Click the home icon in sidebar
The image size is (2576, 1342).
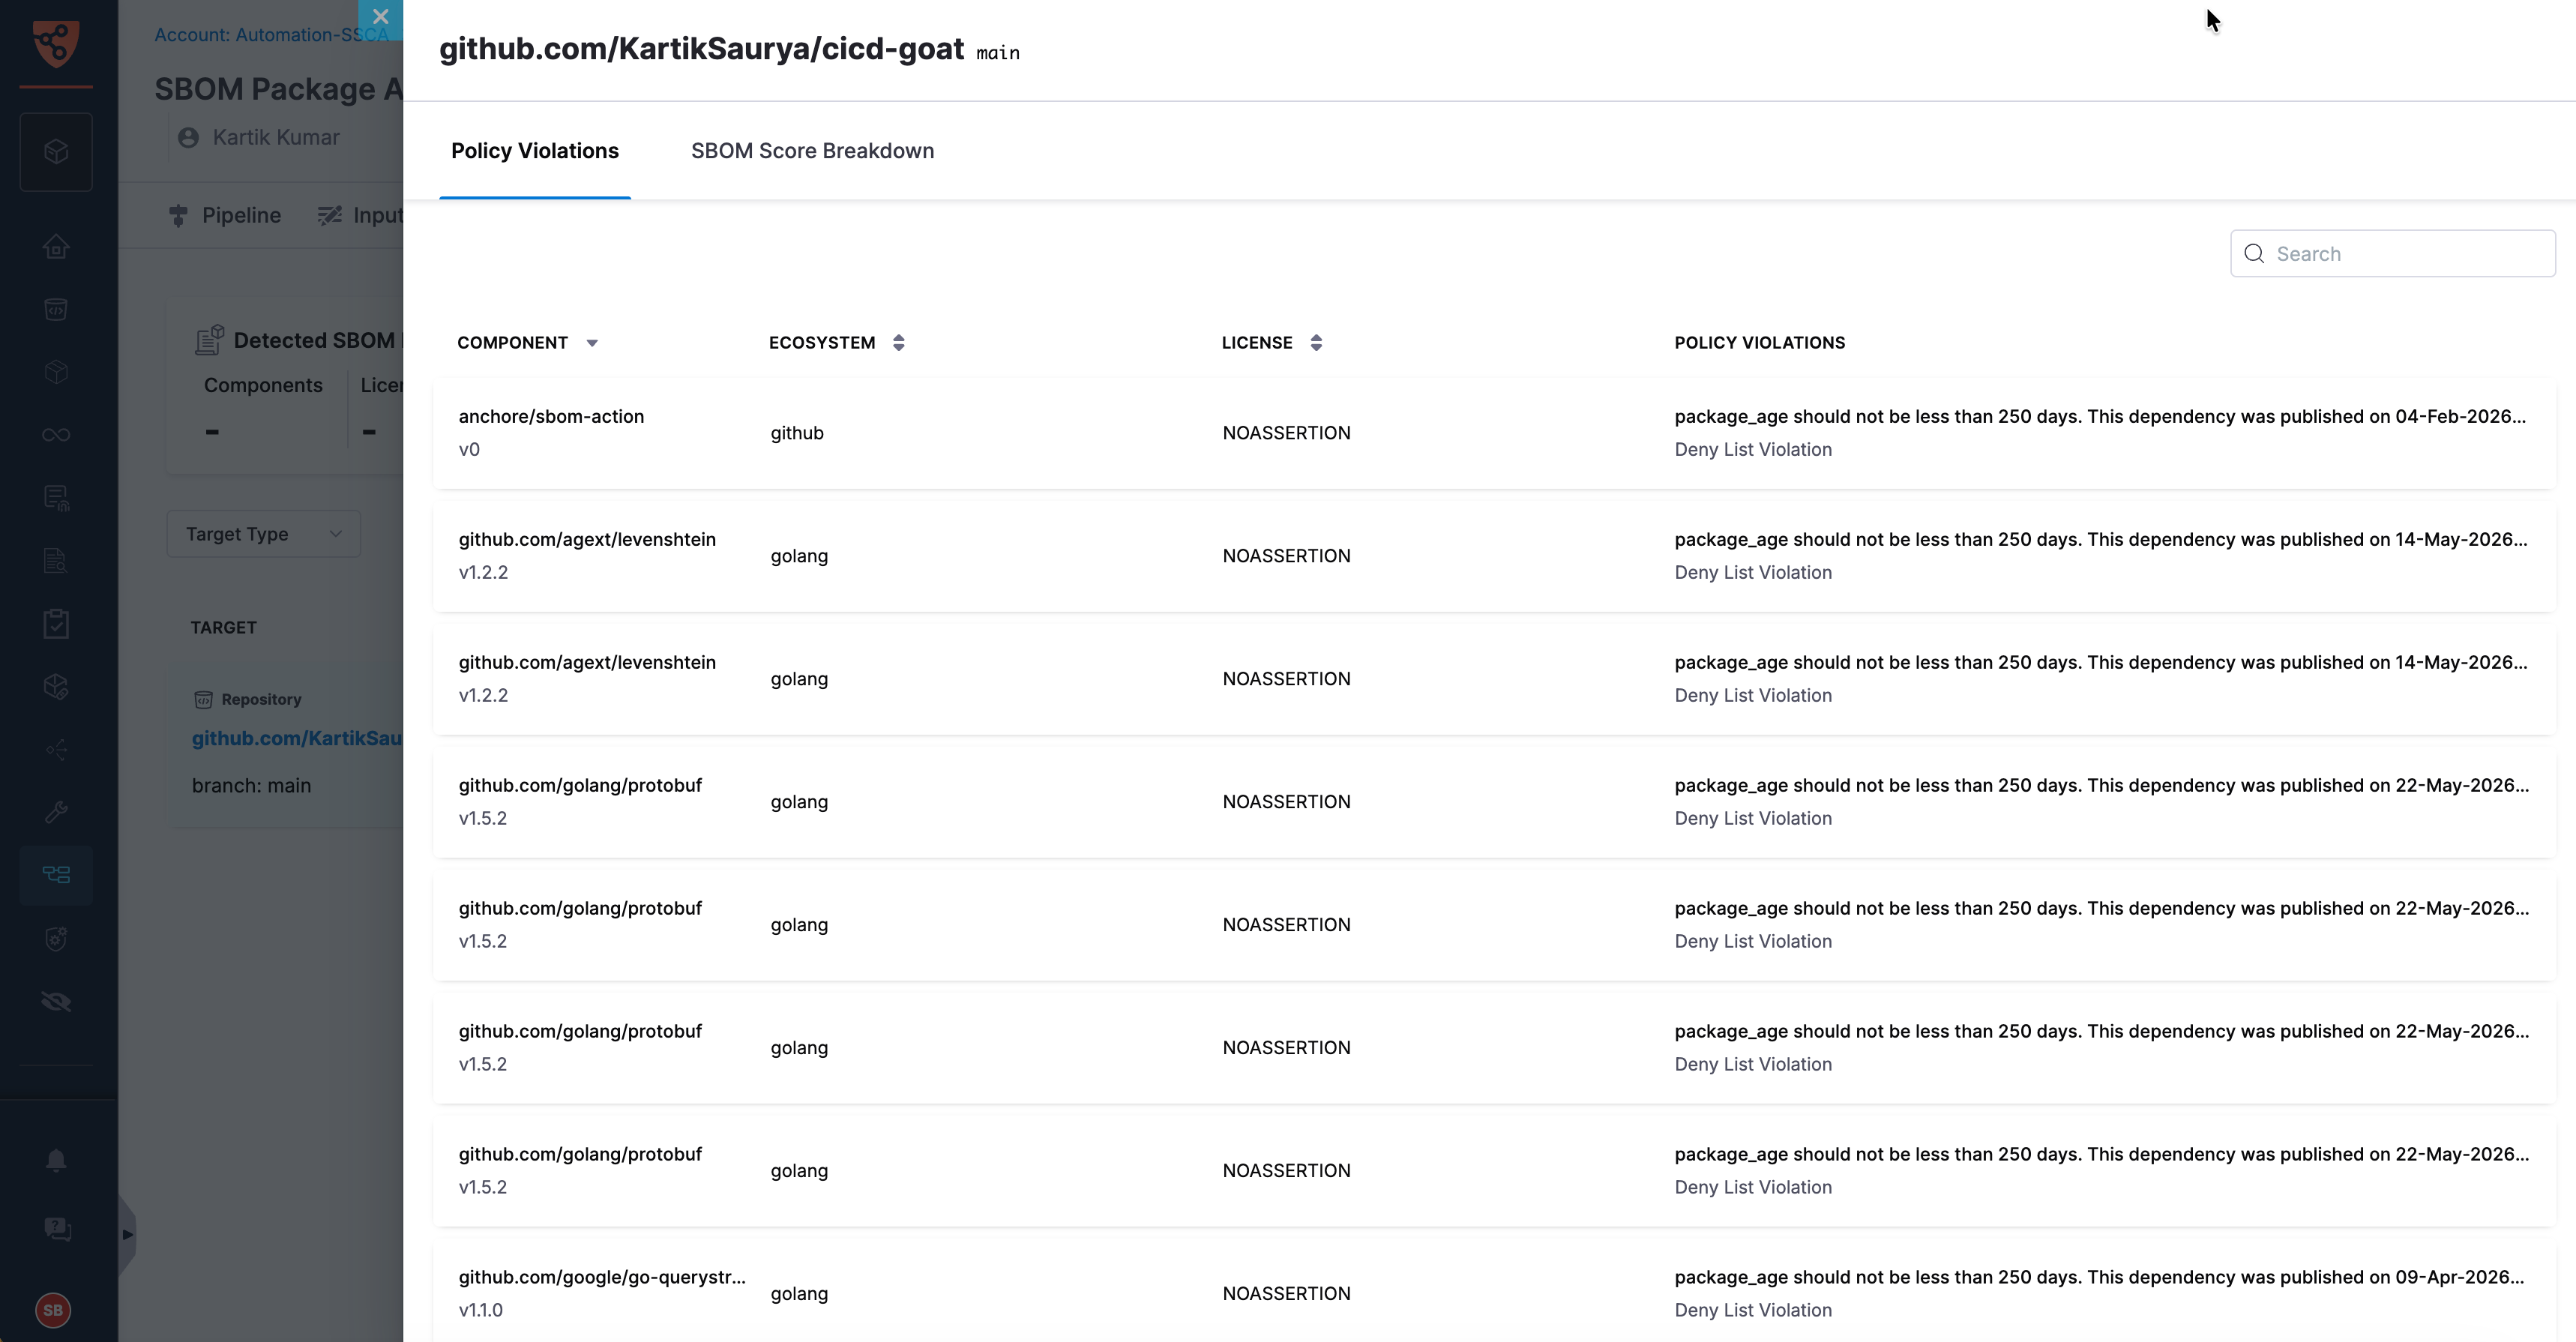tap(56, 246)
